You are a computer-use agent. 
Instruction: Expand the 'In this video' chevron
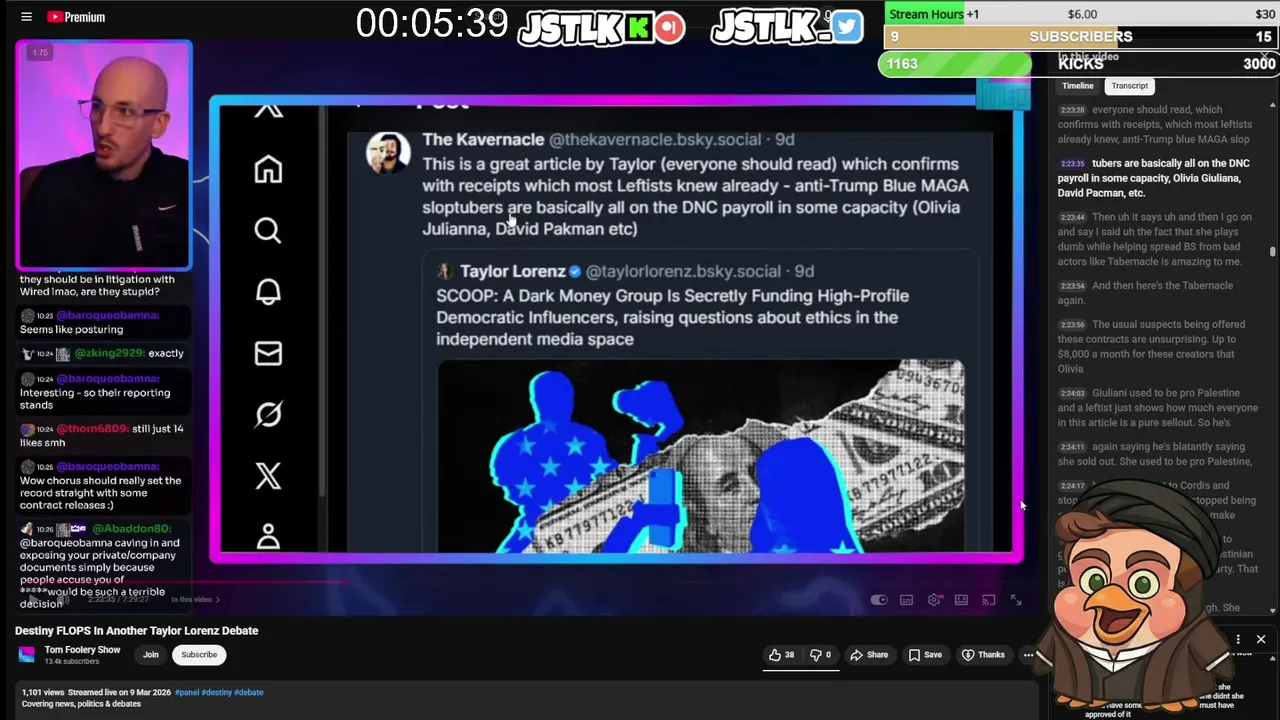point(217,600)
